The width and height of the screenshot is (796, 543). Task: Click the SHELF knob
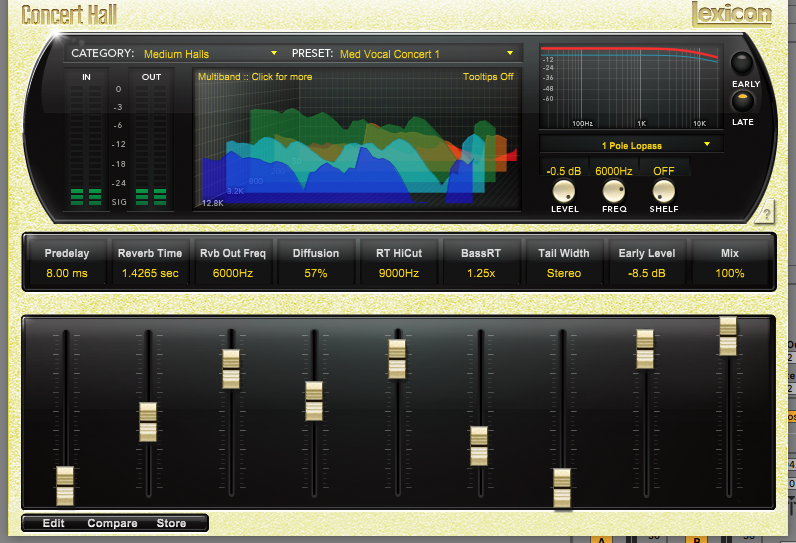point(664,191)
